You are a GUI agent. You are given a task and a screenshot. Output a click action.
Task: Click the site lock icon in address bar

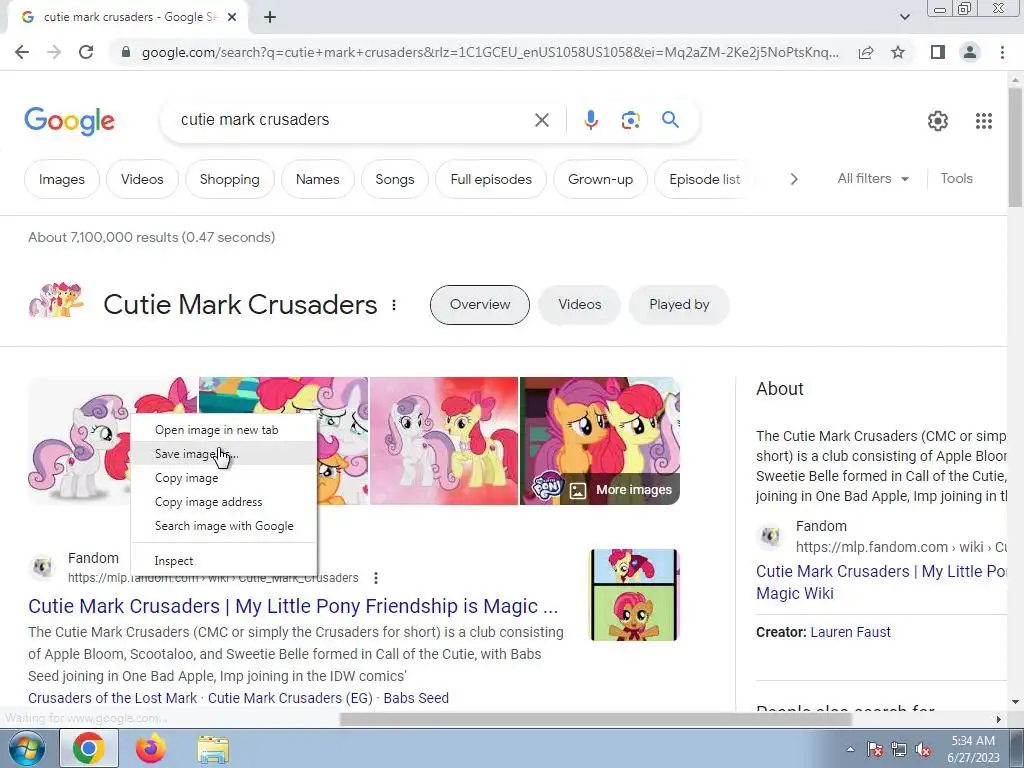coord(126,52)
